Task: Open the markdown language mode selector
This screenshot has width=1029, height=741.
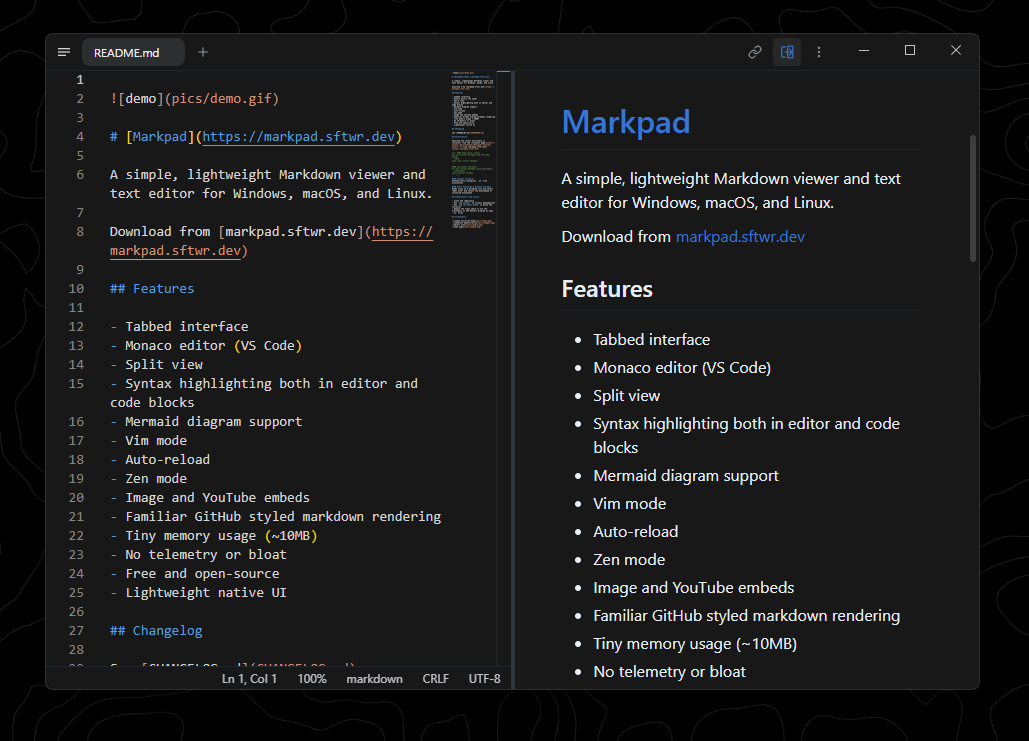Action: (374, 678)
